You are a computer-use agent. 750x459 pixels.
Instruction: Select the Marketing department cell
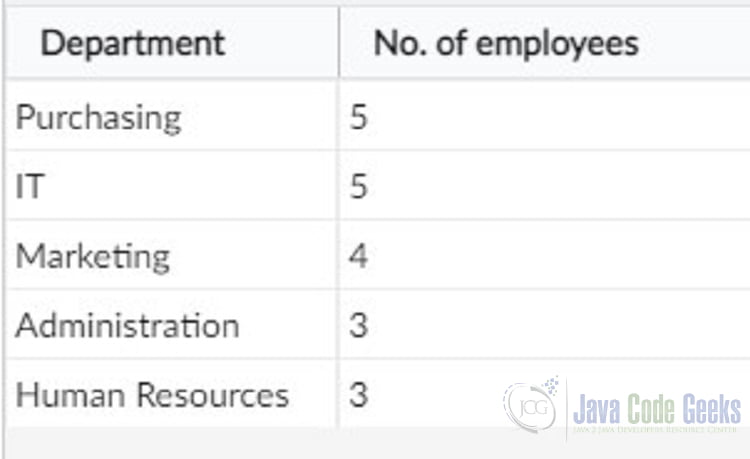pyautogui.click(x=172, y=254)
